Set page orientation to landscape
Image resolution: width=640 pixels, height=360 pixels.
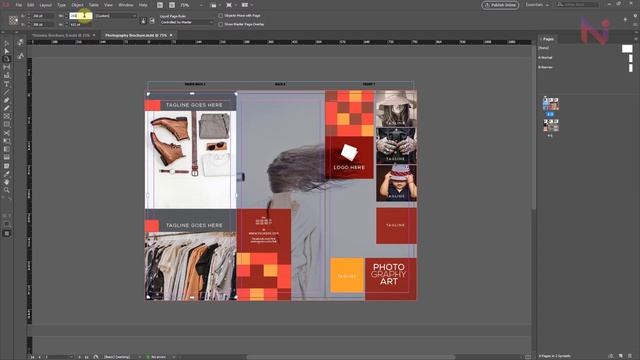(152, 20)
